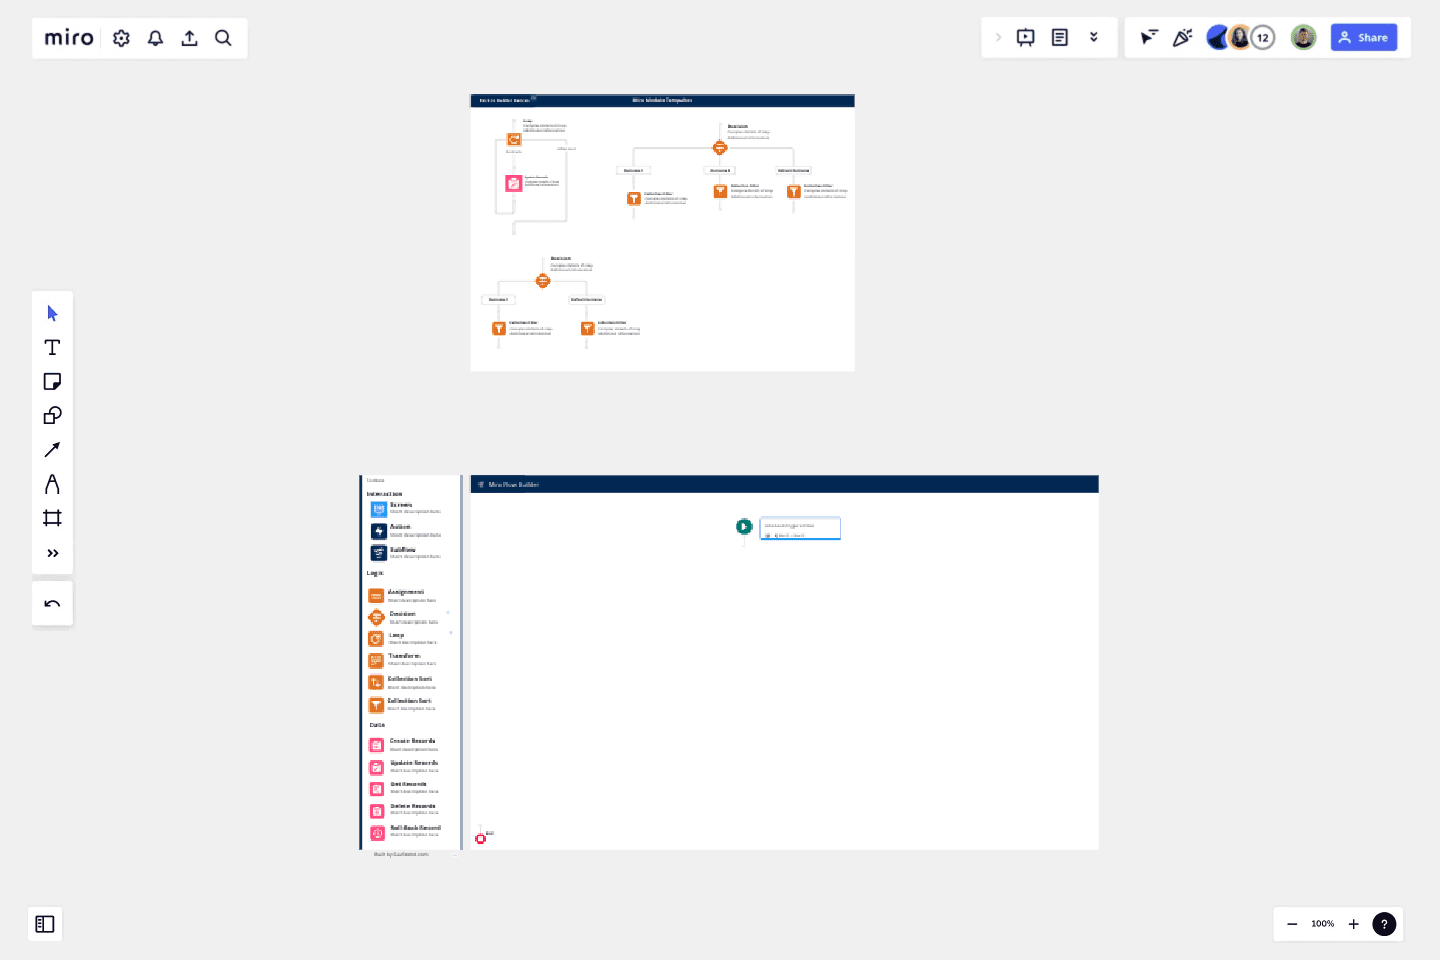Click the Start node text field on canvas

(x=799, y=528)
